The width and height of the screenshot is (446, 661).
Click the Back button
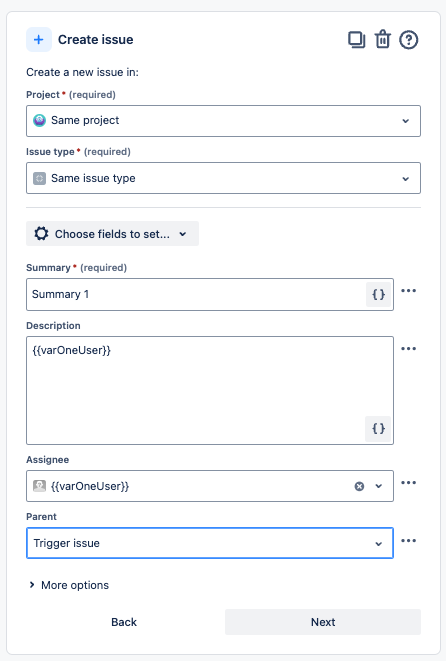[124, 622]
